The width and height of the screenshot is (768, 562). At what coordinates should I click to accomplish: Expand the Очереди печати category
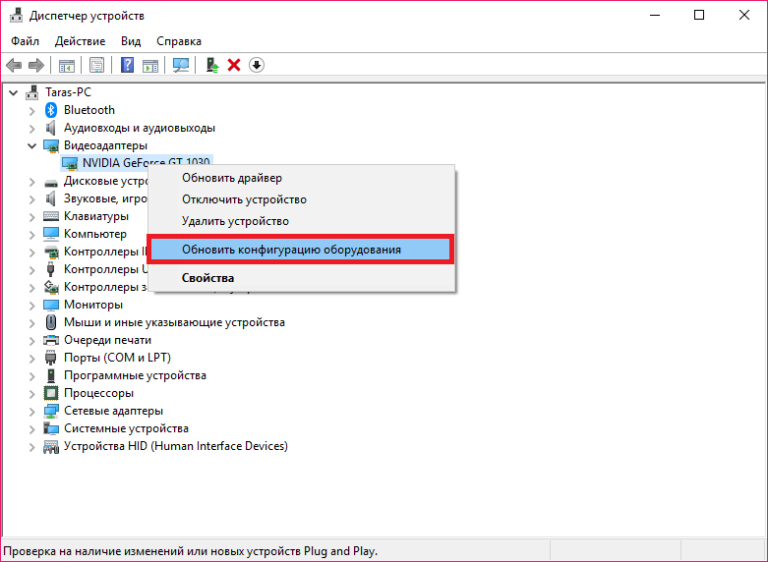tap(32, 341)
